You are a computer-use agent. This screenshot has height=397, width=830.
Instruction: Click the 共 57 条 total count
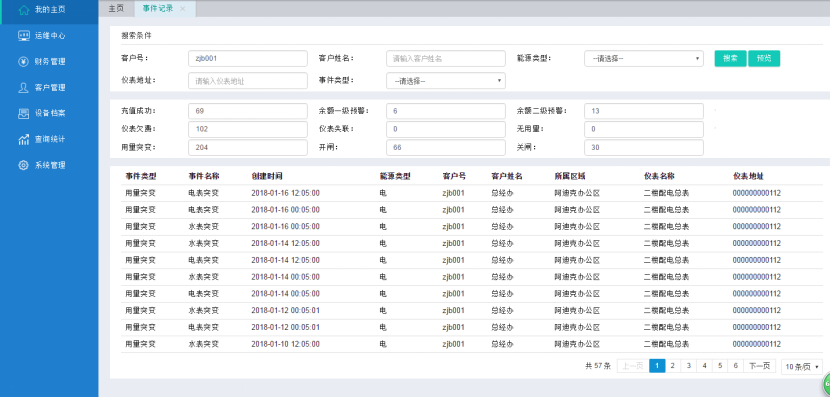click(598, 366)
